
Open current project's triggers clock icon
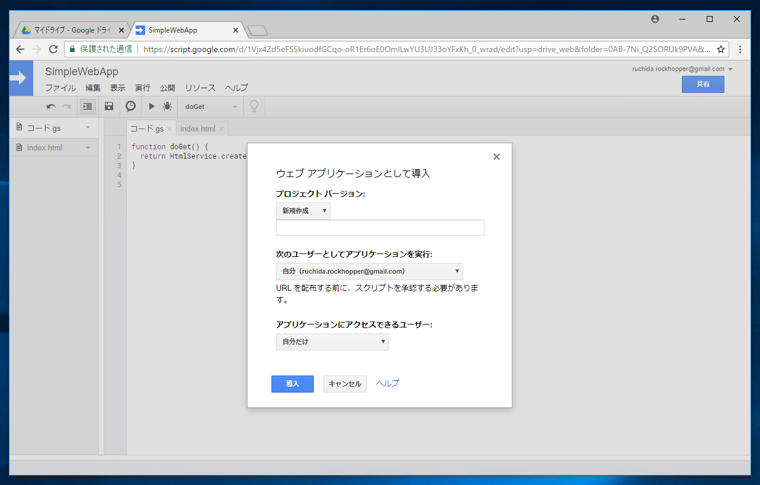[130, 106]
